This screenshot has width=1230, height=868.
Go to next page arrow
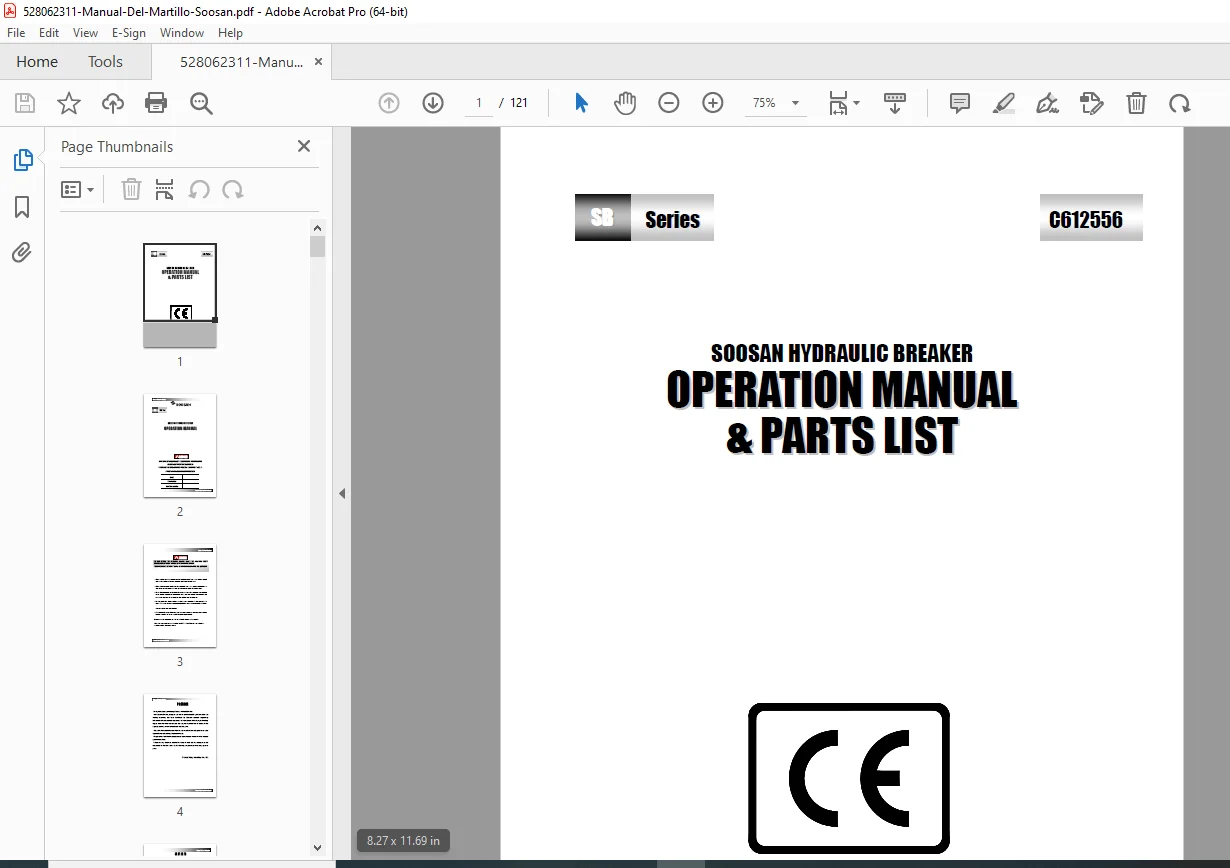[433, 103]
